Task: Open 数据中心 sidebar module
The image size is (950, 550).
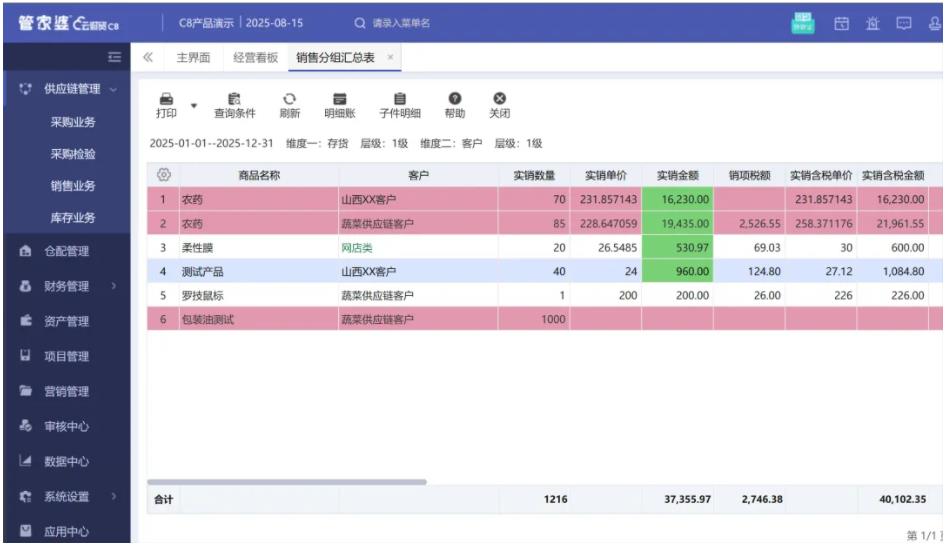Action: tap(67, 462)
